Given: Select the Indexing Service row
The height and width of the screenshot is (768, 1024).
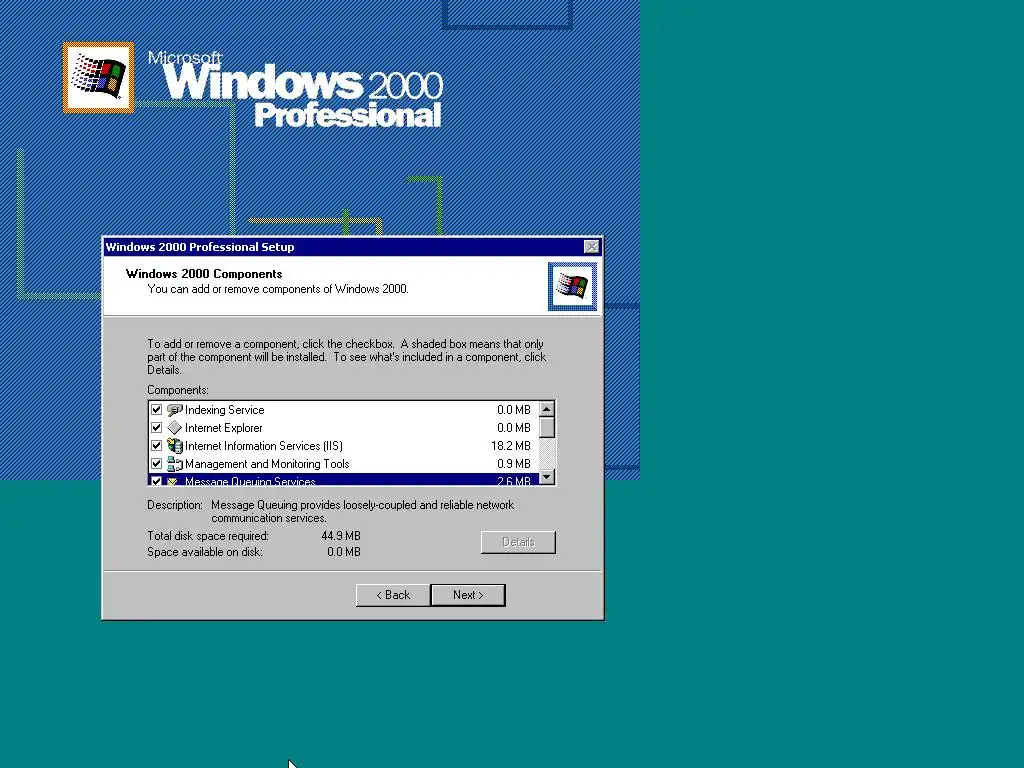Looking at the screenshot, I should [x=344, y=410].
